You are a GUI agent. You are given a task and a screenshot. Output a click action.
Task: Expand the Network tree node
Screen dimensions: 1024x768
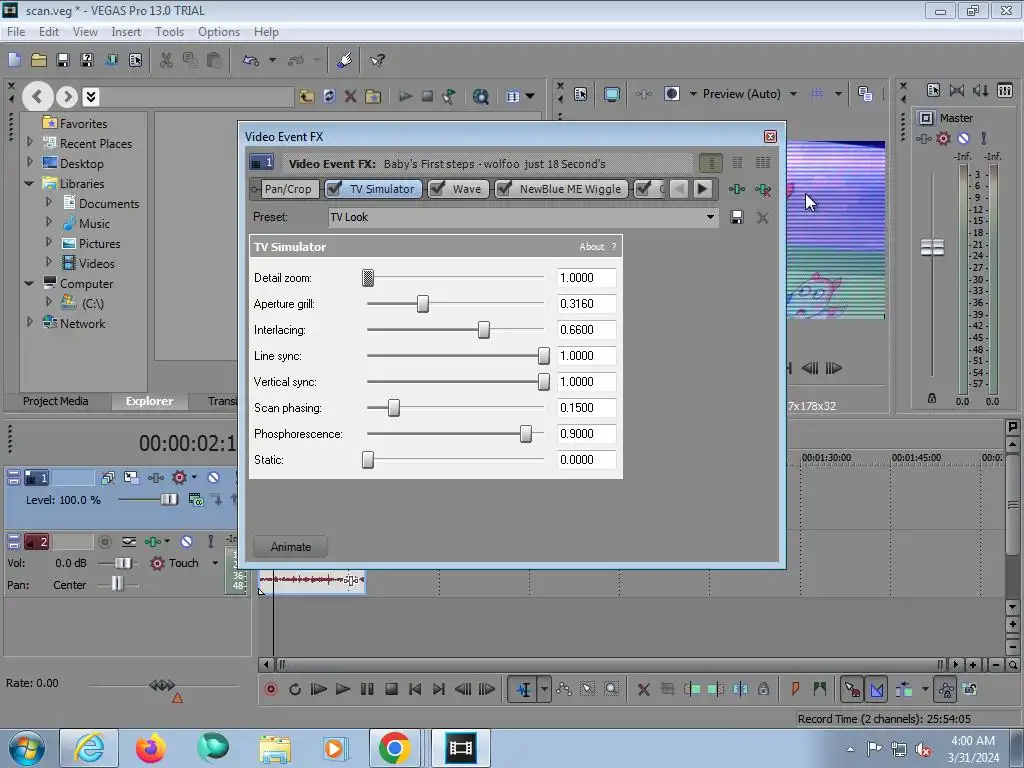coord(29,321)
